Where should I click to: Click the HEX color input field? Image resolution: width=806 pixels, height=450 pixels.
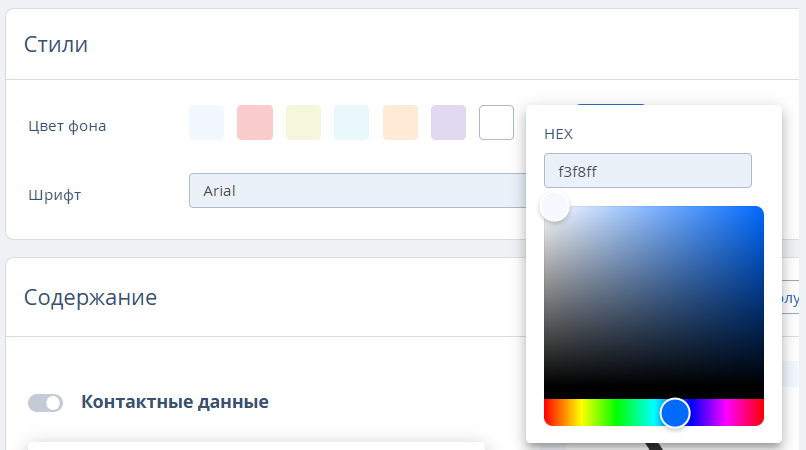[x=647, y=170]
